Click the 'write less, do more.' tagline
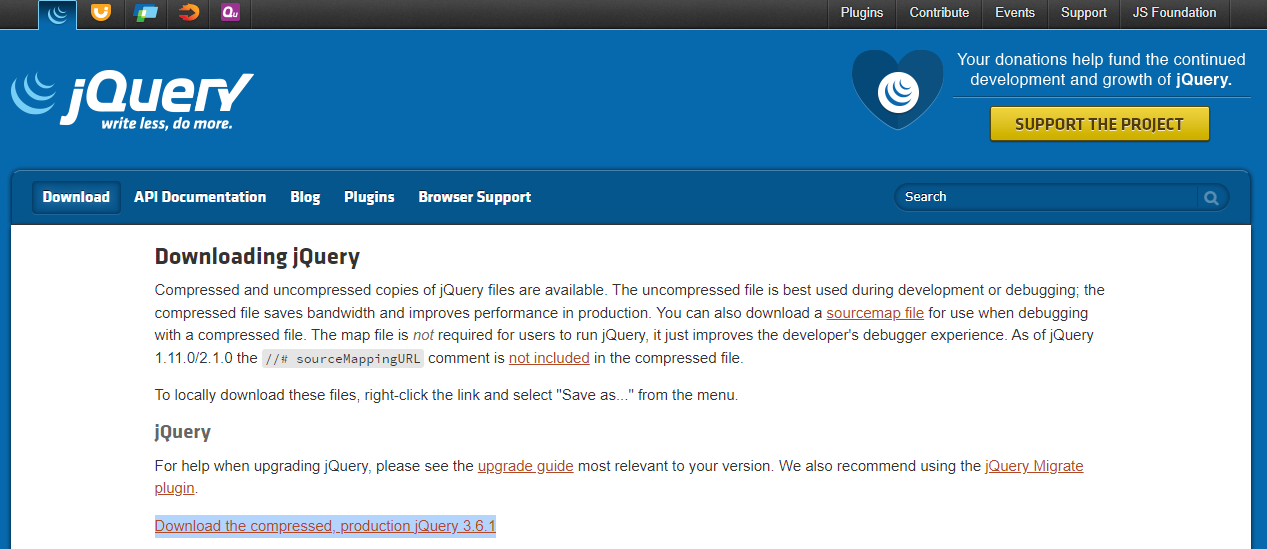Image resolution: width=1267 pixels, height=549 pixels. tap(166, 124)
